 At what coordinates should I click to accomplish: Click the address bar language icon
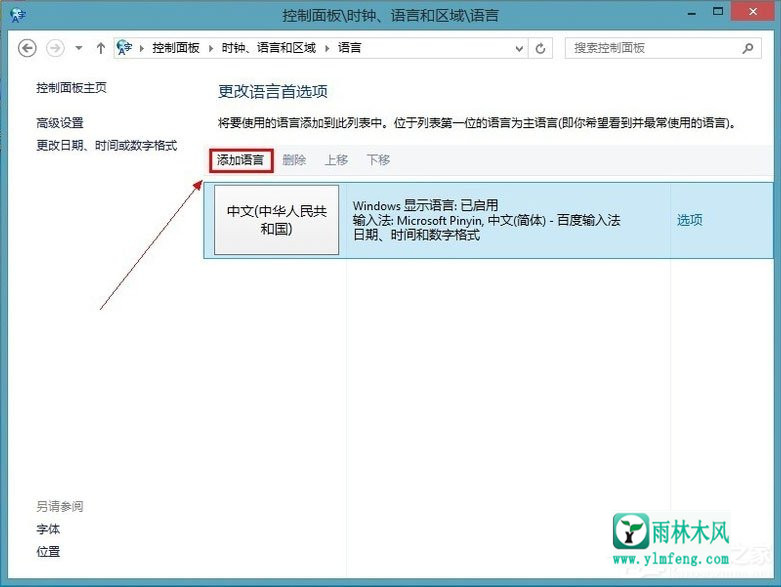click(125, 48)
